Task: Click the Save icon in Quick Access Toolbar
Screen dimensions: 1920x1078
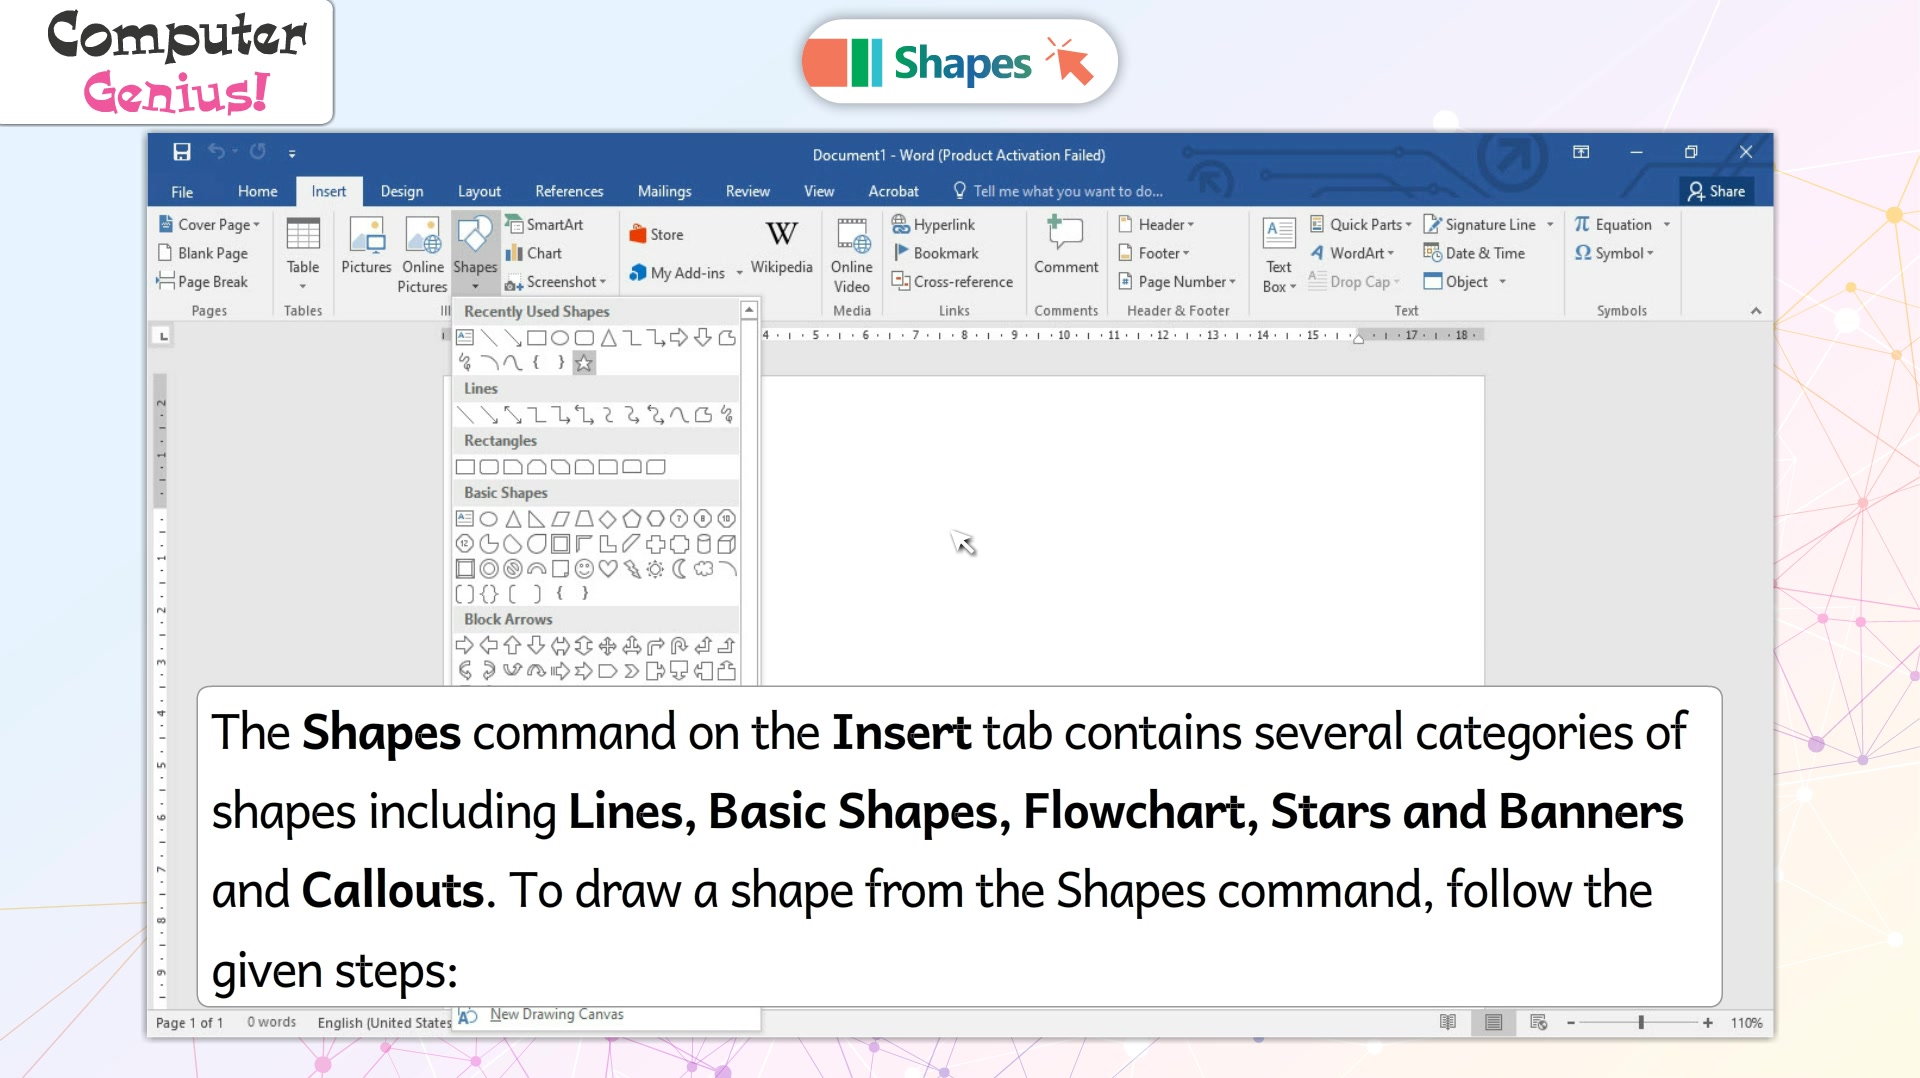Action: [x=181, y=152]
